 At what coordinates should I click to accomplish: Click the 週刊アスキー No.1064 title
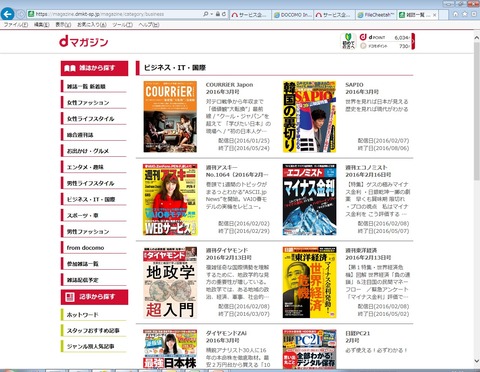(237, 171)
